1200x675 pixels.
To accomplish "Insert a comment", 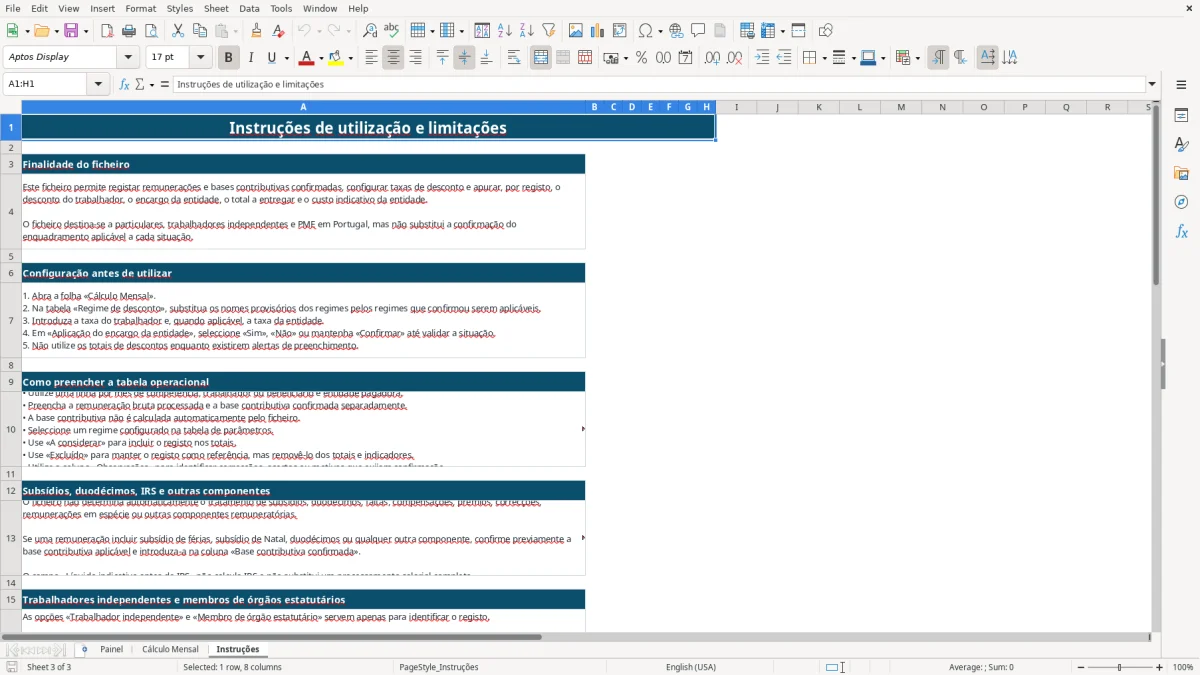I will click(x=699, y=31).
